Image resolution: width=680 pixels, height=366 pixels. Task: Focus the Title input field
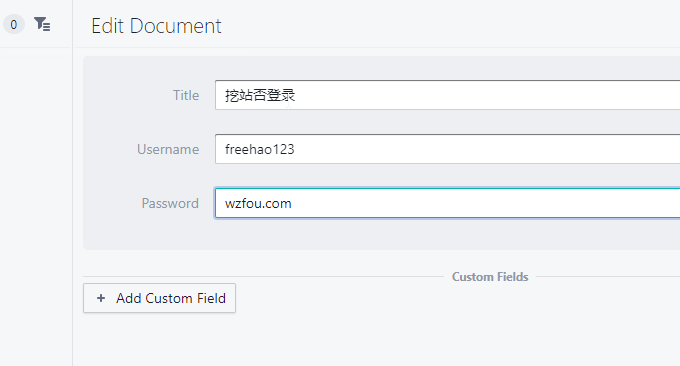tap(448, 95)
